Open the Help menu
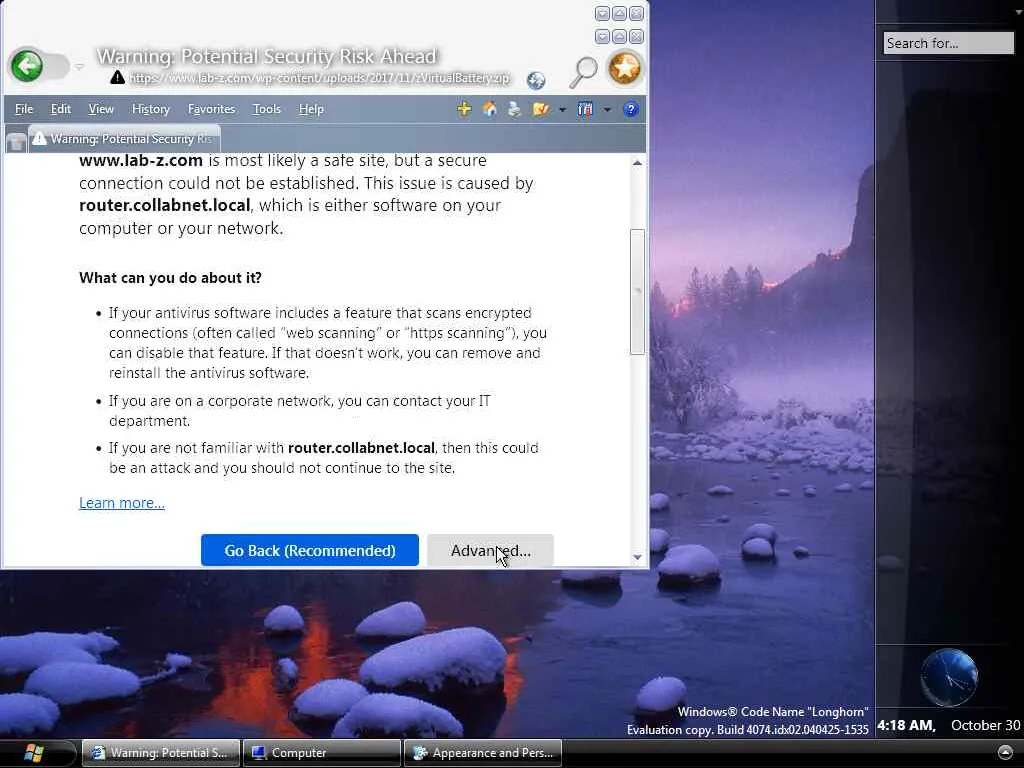The image size is (1024, 768). pos(312,109)
